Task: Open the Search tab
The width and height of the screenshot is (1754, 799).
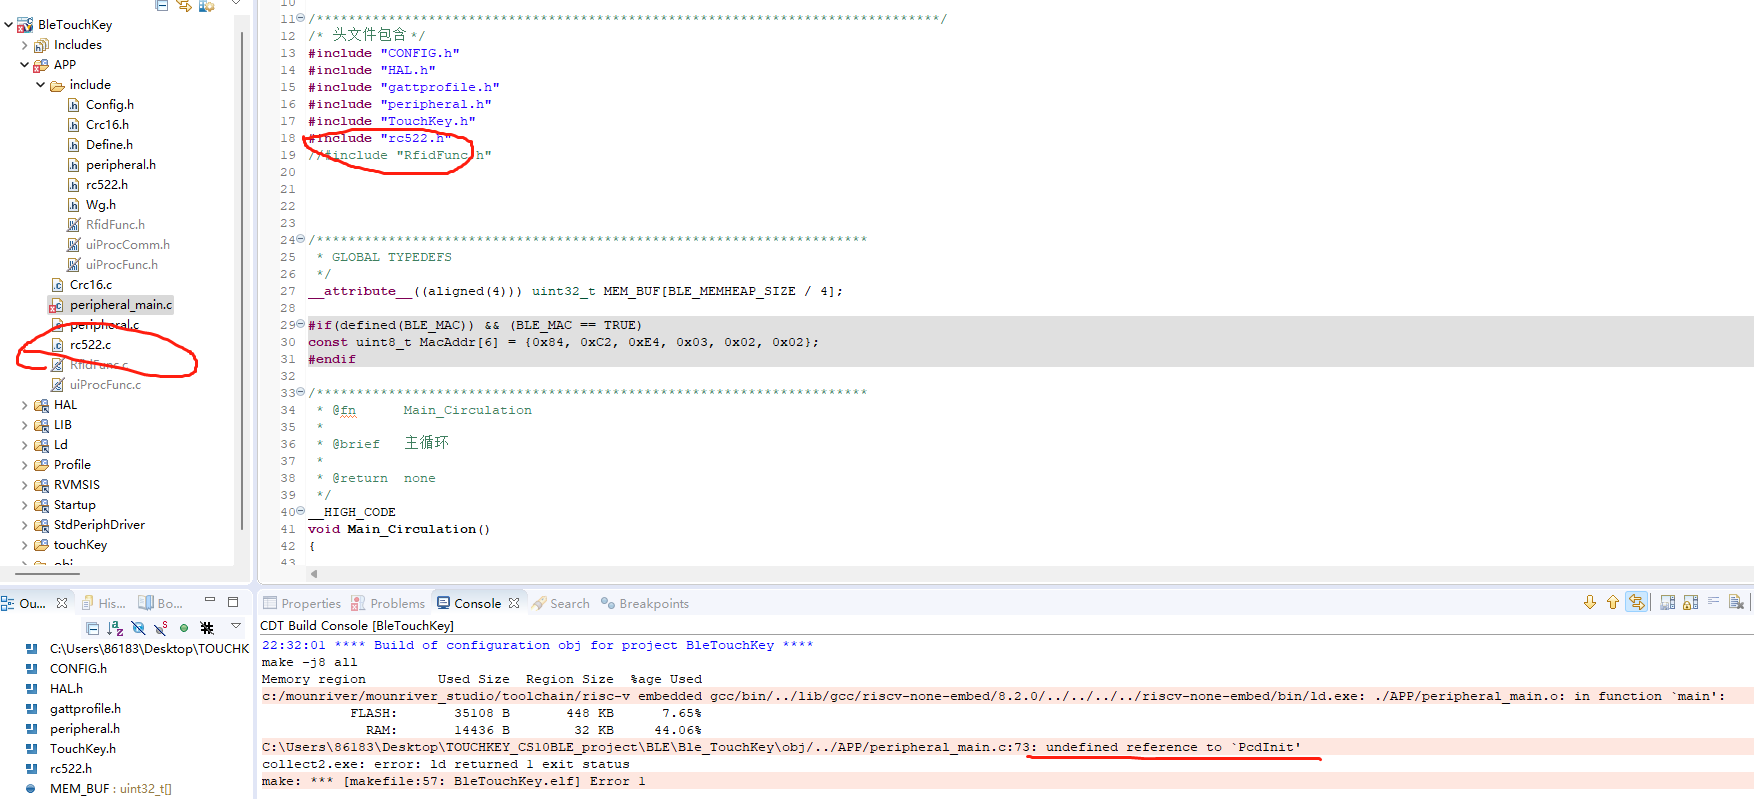Action: point(561,603)
